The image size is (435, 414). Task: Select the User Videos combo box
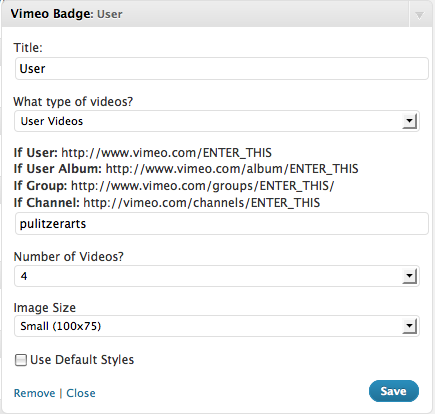217,121
